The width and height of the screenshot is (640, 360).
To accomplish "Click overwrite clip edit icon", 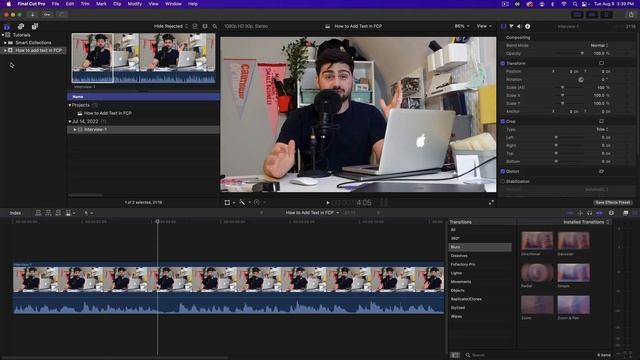I will pos(68,213).
